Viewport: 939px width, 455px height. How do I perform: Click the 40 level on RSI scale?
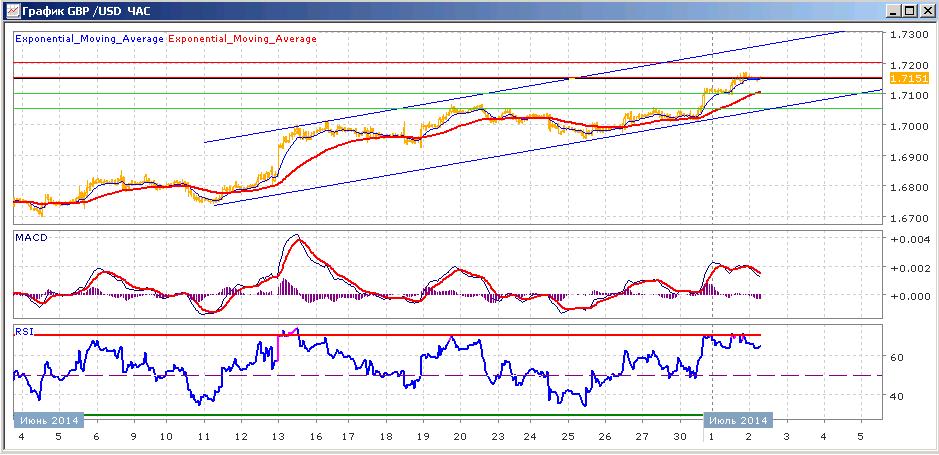[x=897, y=396]
